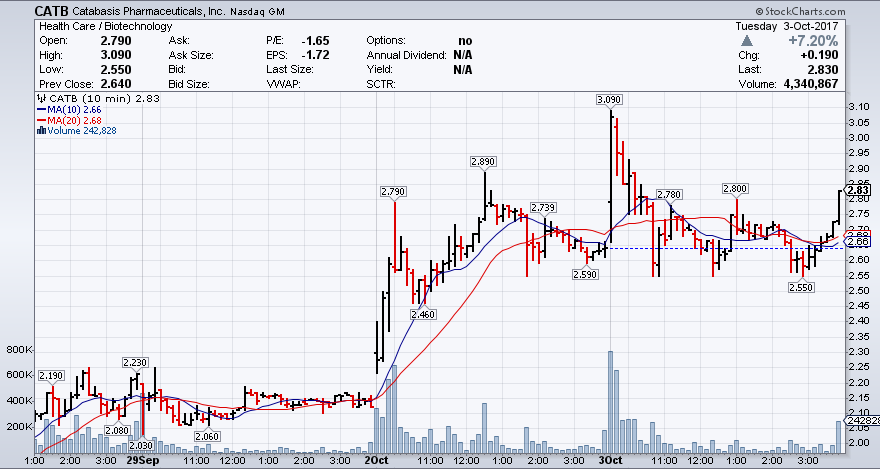
Task: Click the 242828 volume tag on axis
Action: [860, 422]
